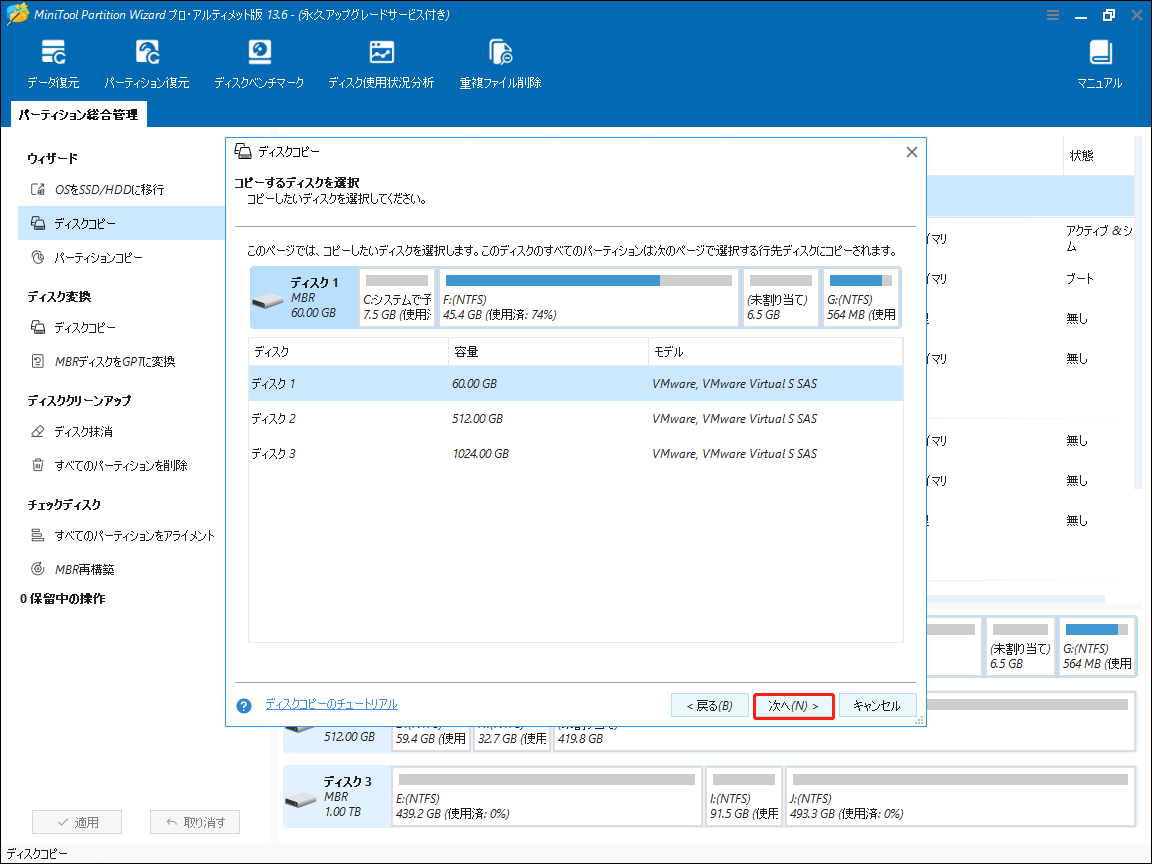Open the ディスクコピーのチュートリアル link

click(x=331, y=704)
